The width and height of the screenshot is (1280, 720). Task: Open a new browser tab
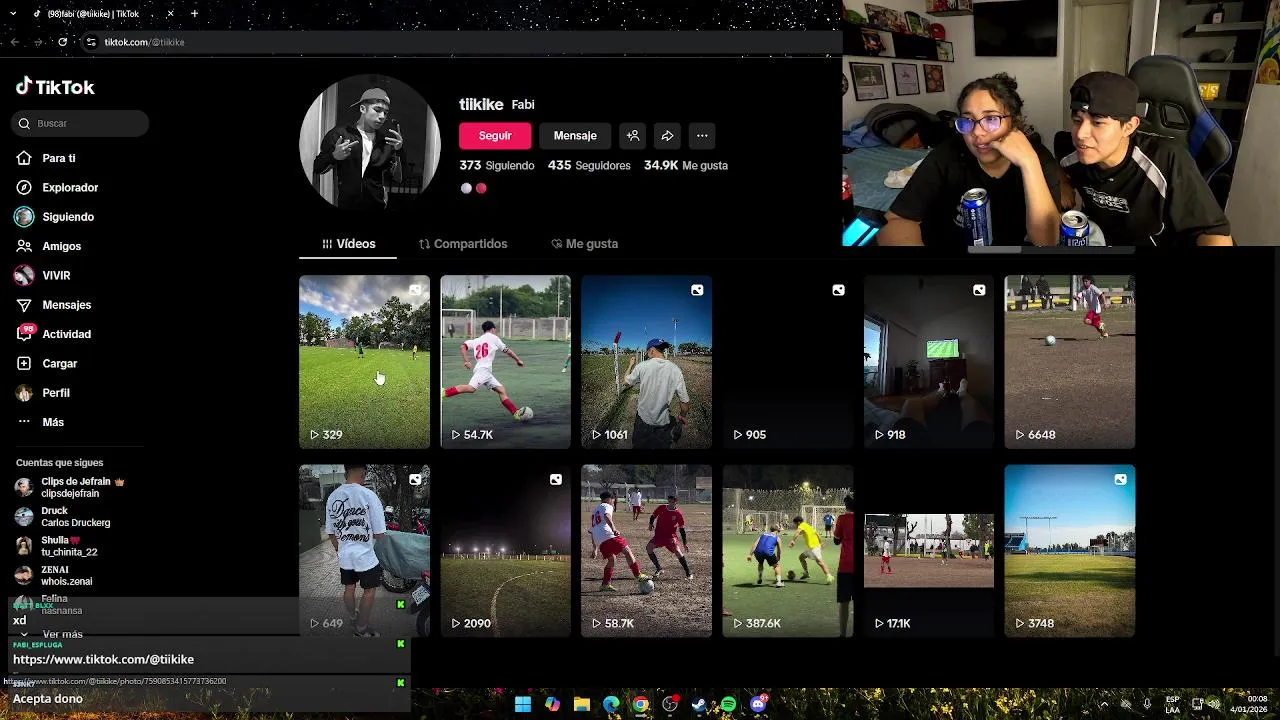pos(194,14)
